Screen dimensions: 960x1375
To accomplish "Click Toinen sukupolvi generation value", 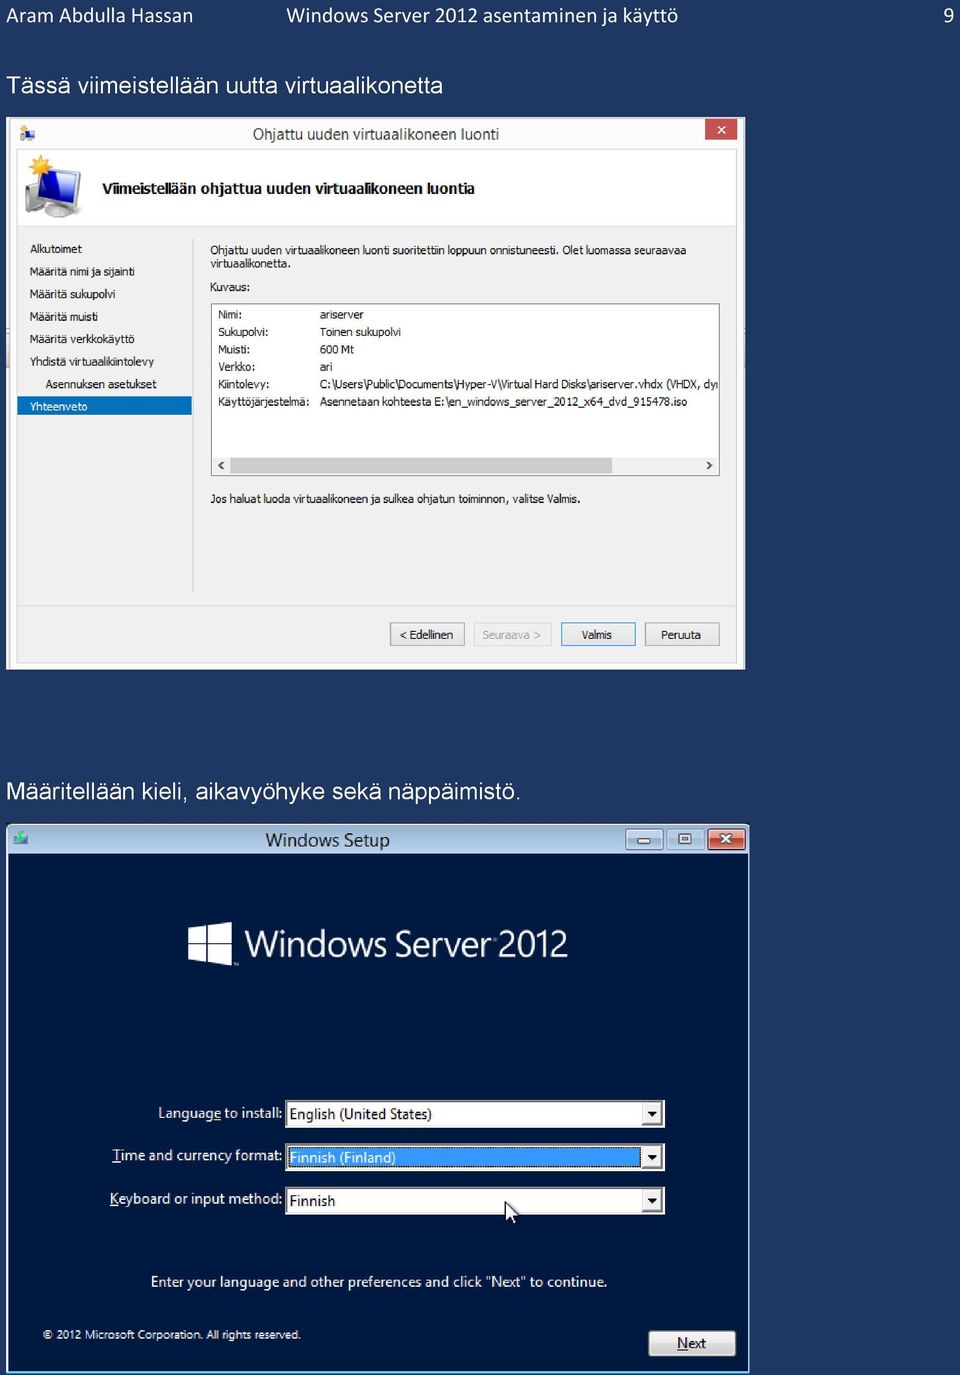I will [x=360, y=332].
